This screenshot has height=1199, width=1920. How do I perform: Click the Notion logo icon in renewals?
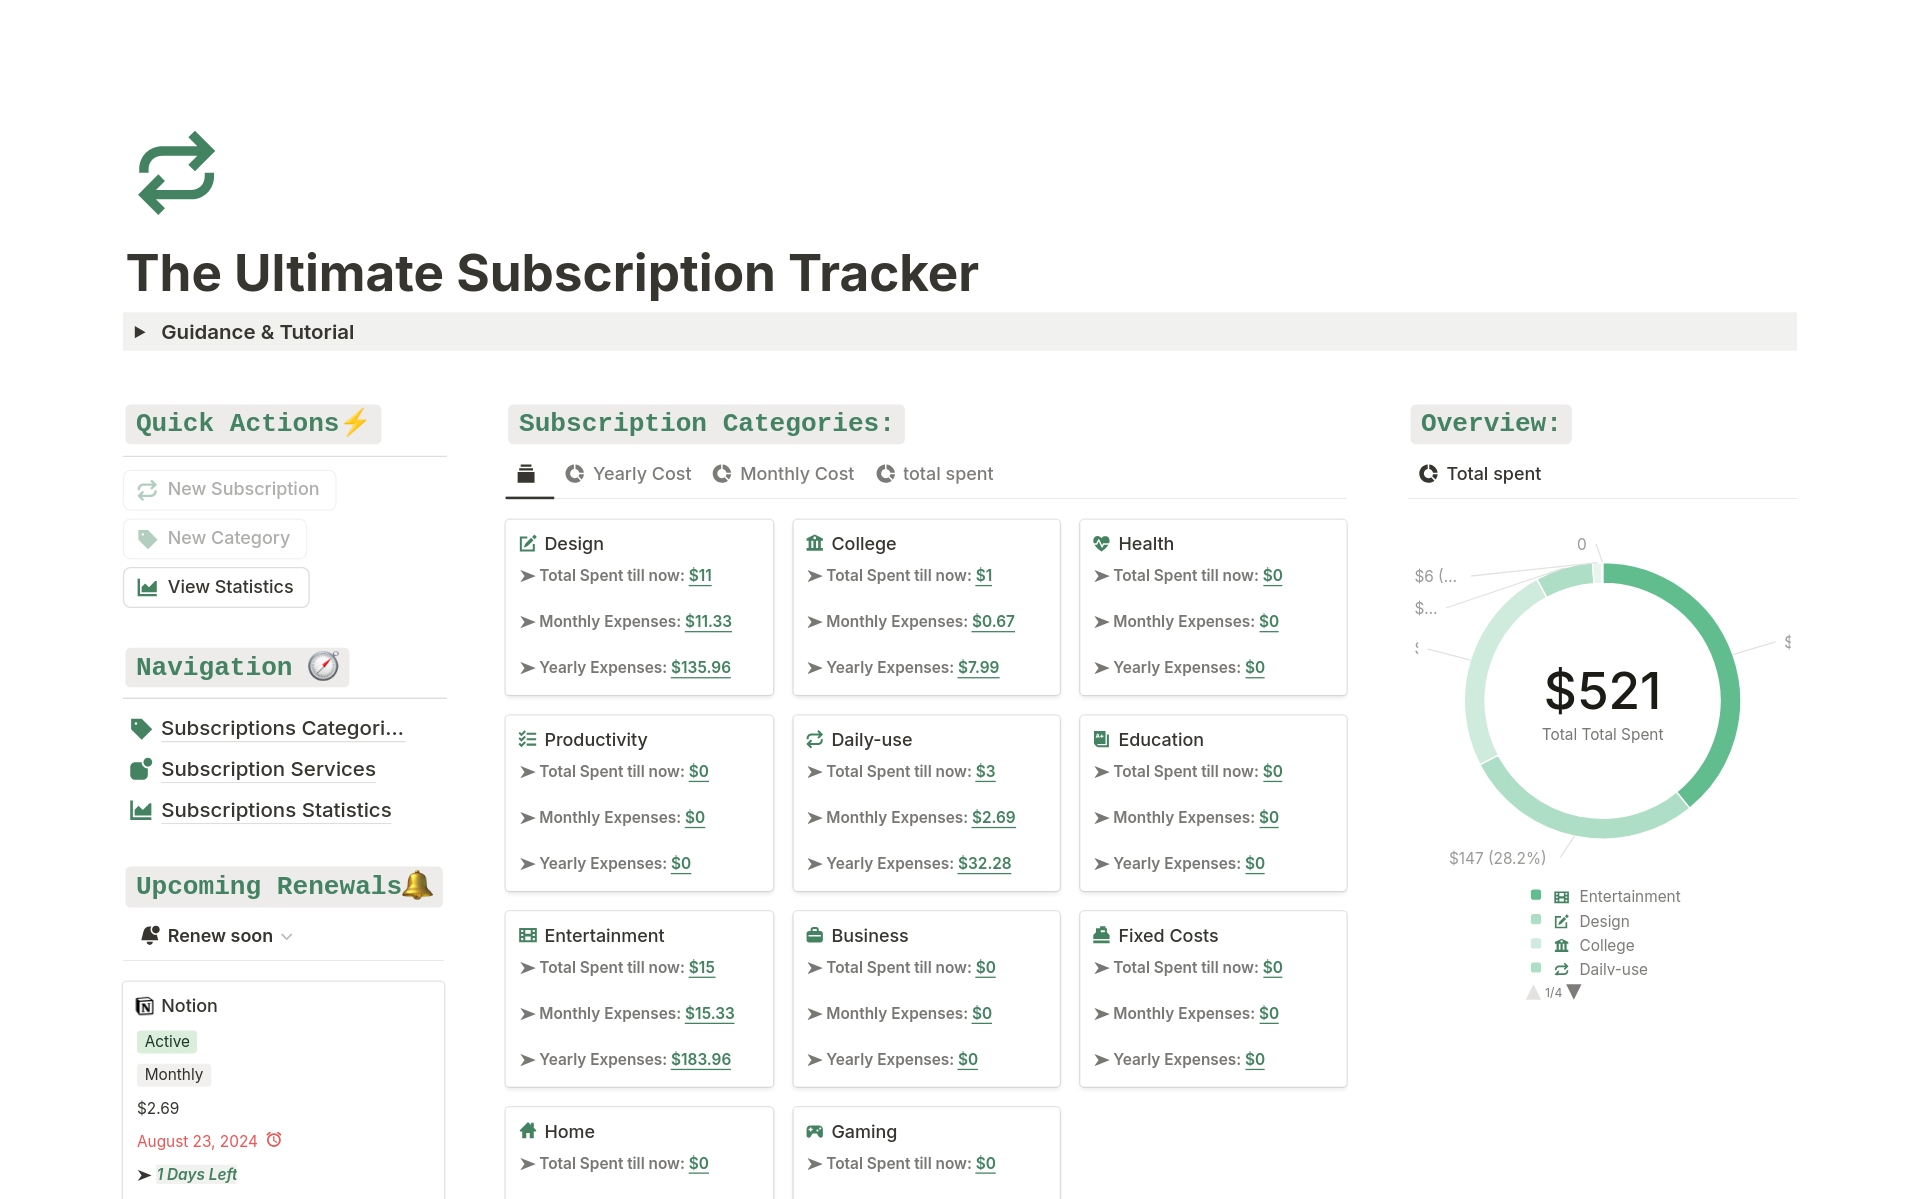click(x=145, y=1006)
